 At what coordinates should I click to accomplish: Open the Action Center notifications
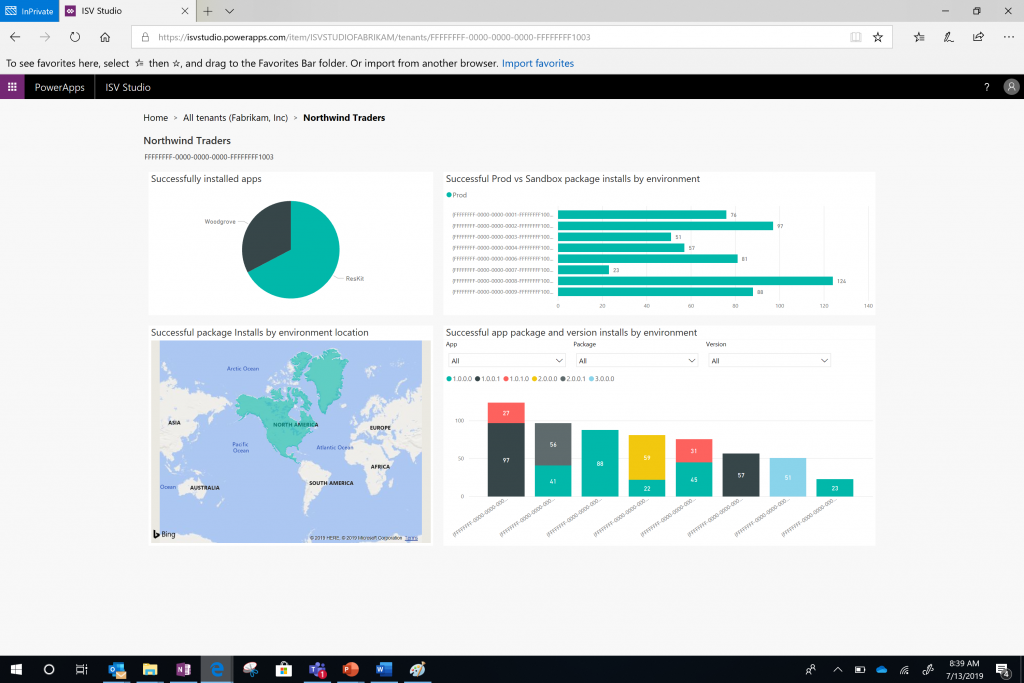[1003, 669]
